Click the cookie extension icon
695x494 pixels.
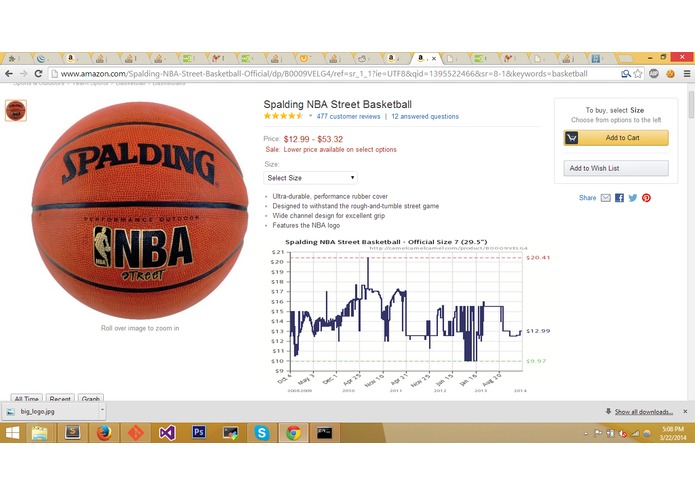pyautogui.click(x=670, y=74)
